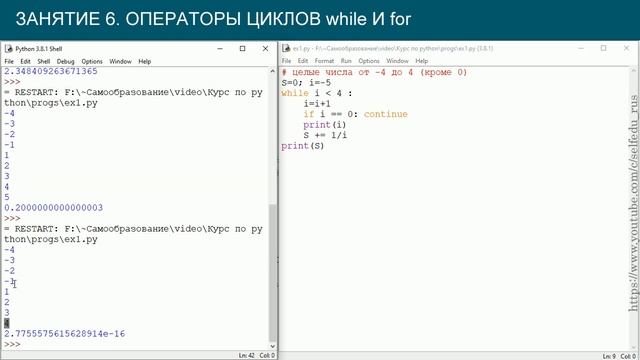Maximize the ex1.py editor window
Viewport: 640px width, 360px height.
click(x=603, y=48)
